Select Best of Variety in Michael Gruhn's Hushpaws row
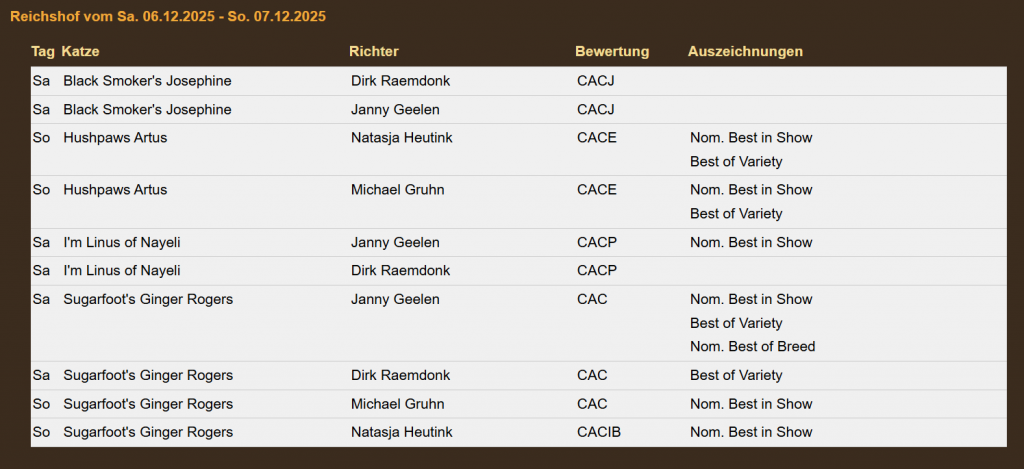 coord(736,213)
